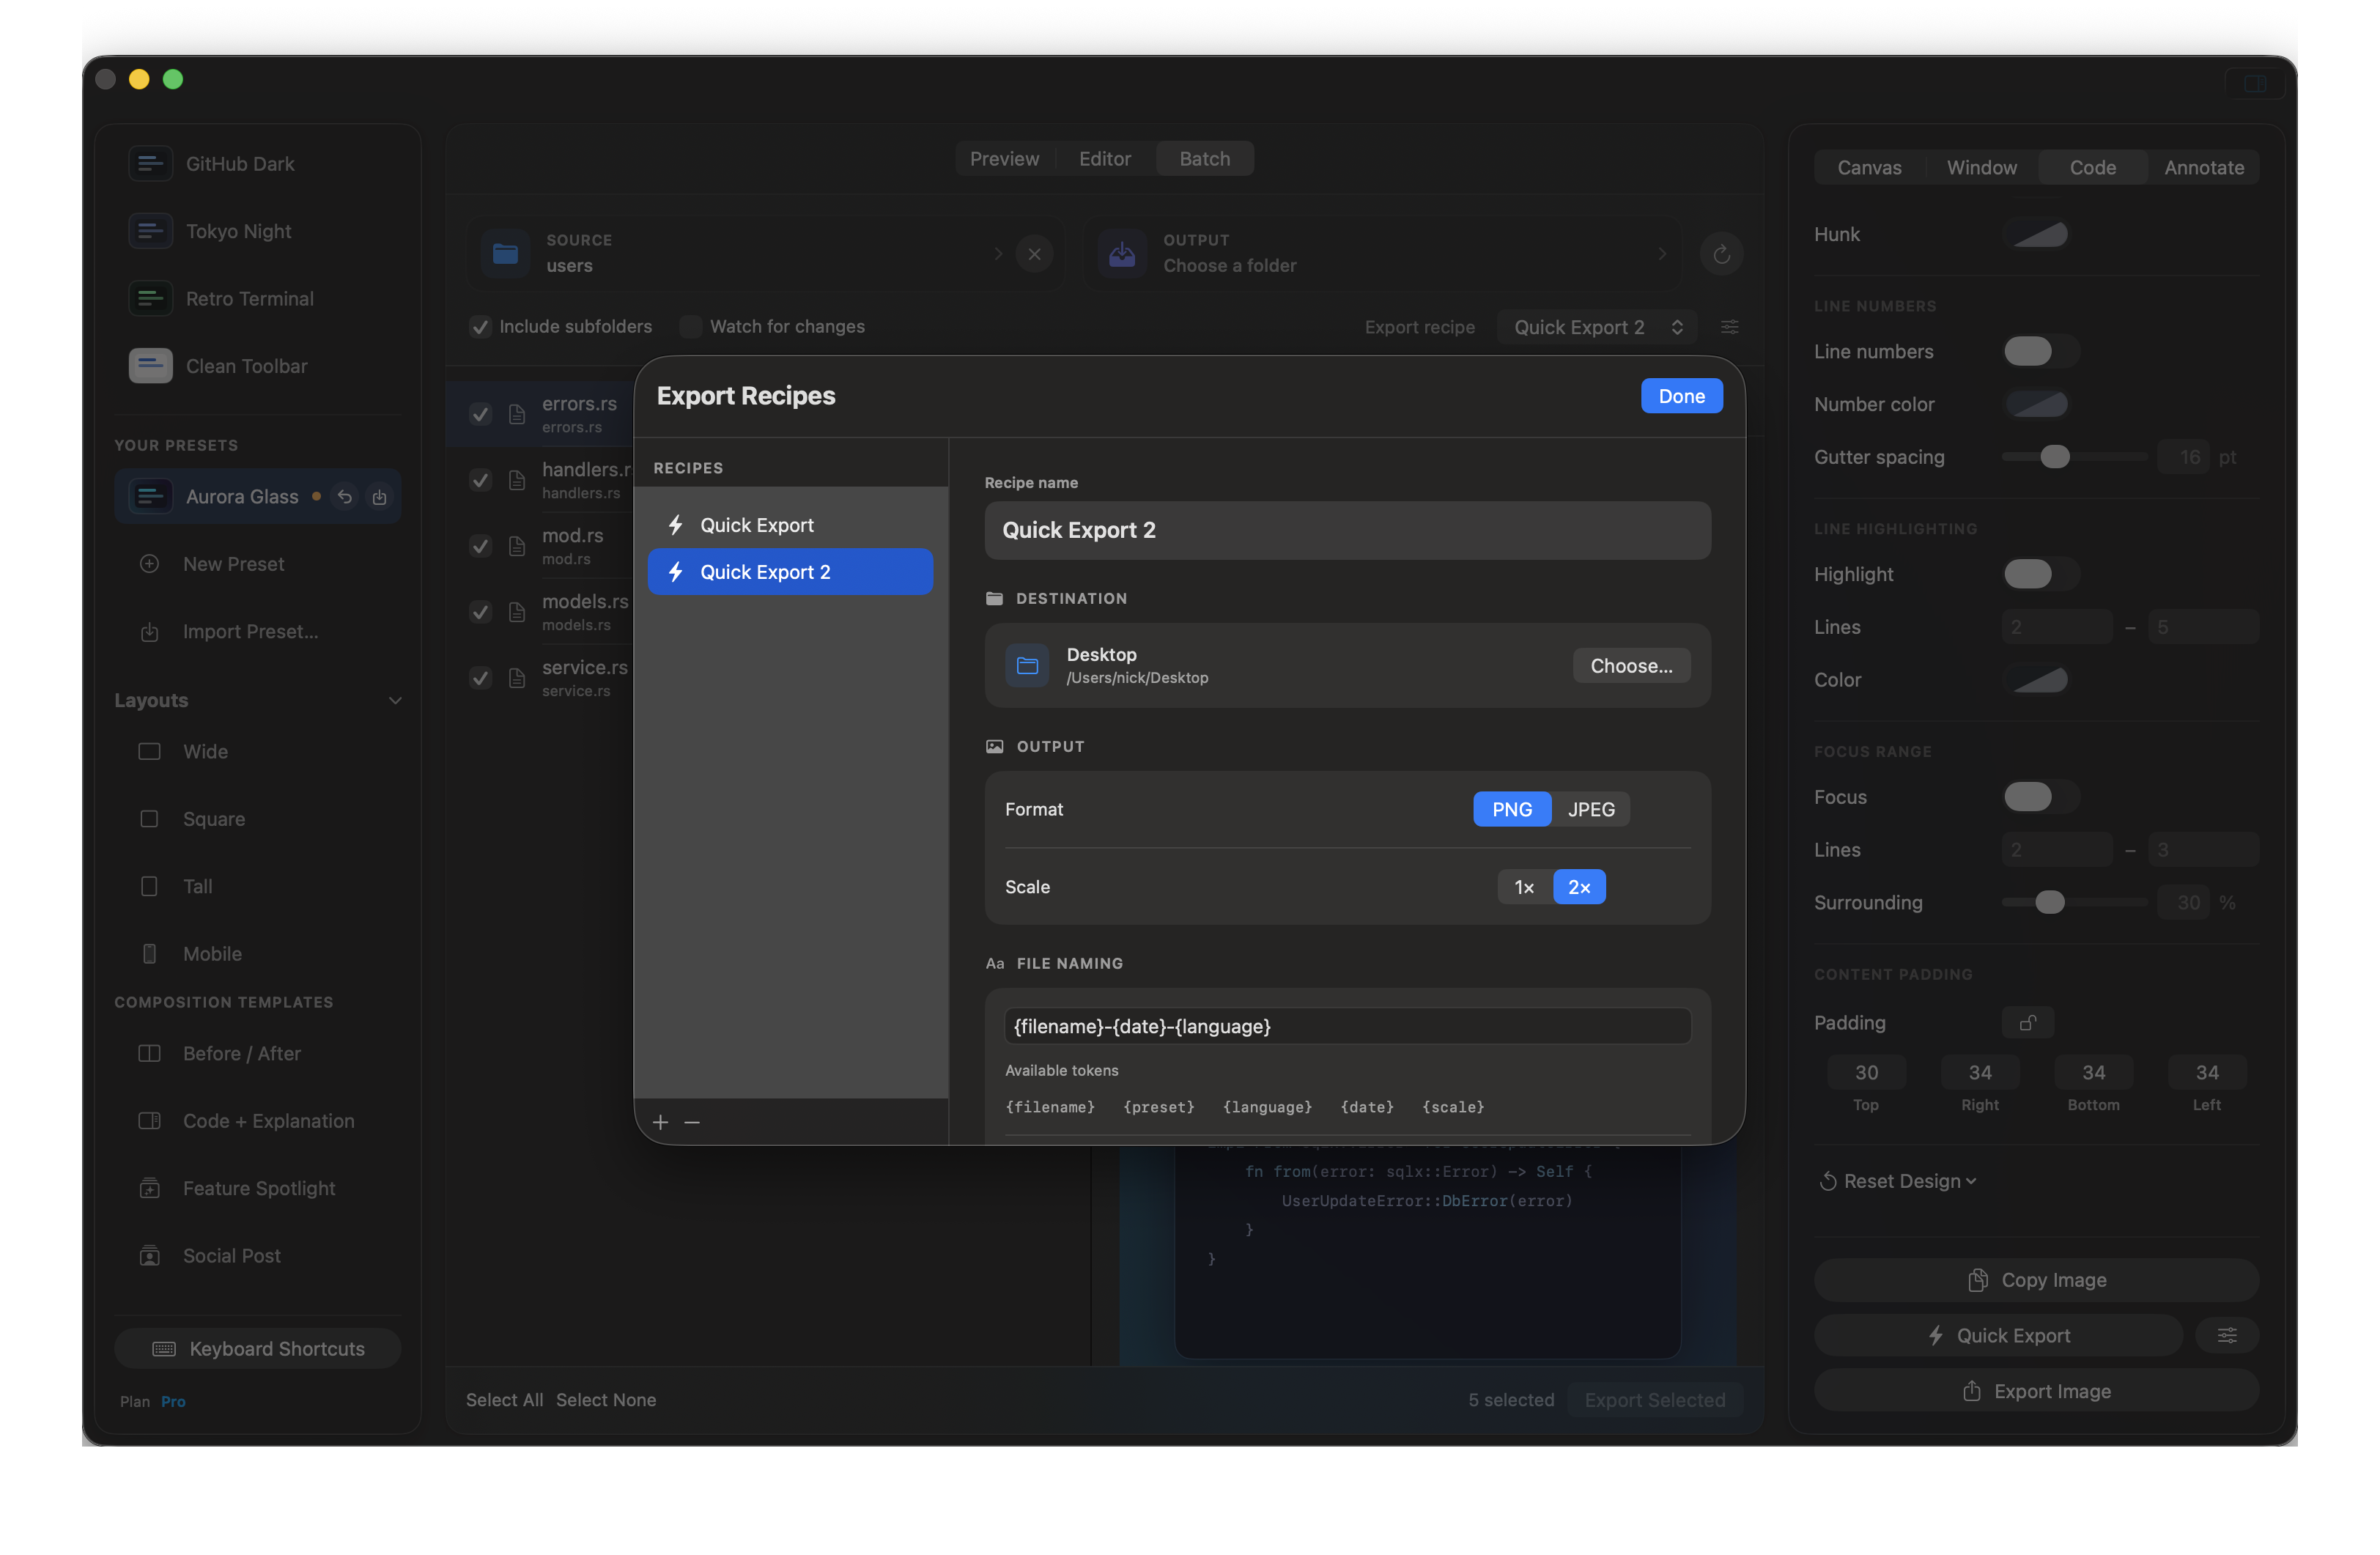Click Select None link

click(x=606, y=1400)
